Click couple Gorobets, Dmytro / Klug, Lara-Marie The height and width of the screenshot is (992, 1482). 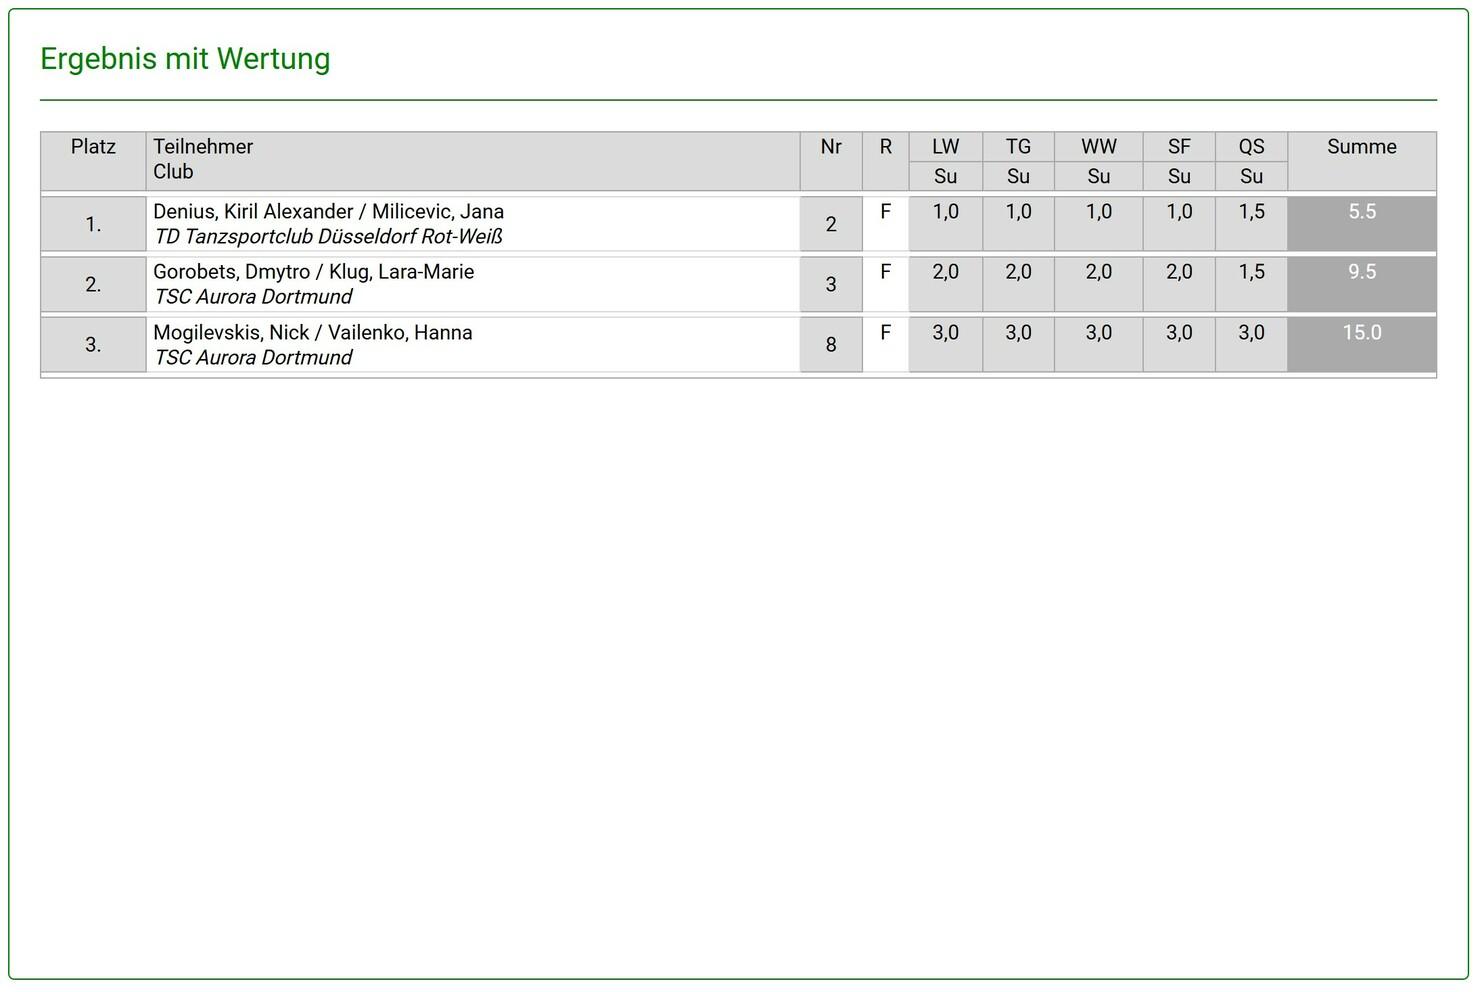(x=313, y=272)
